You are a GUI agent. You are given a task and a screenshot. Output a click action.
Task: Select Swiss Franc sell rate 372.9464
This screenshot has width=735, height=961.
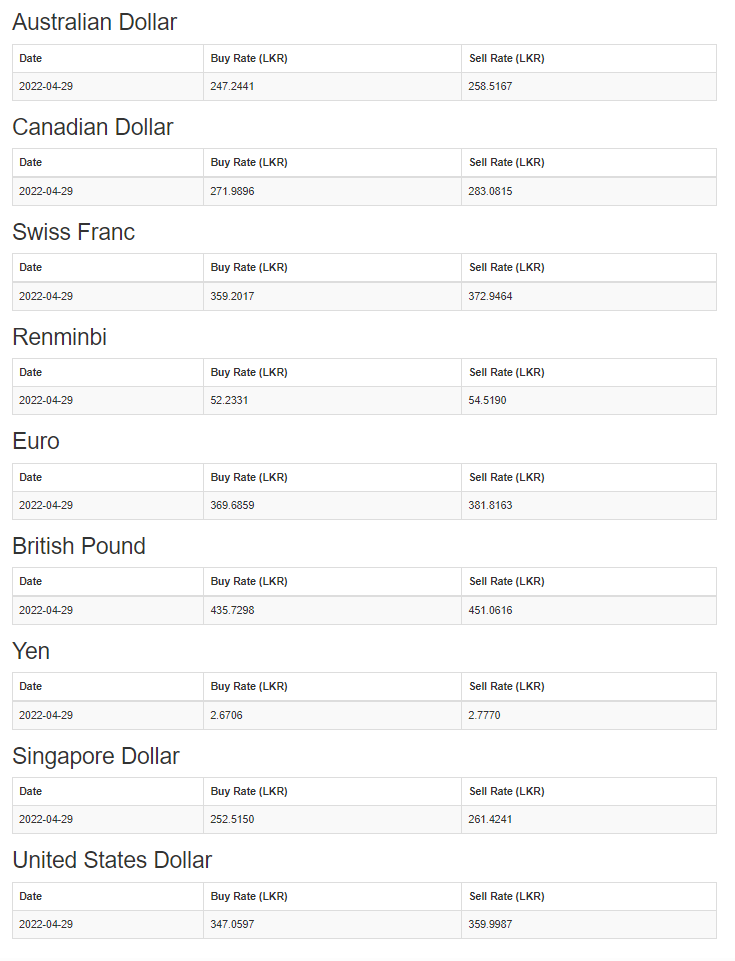(490, 296)
